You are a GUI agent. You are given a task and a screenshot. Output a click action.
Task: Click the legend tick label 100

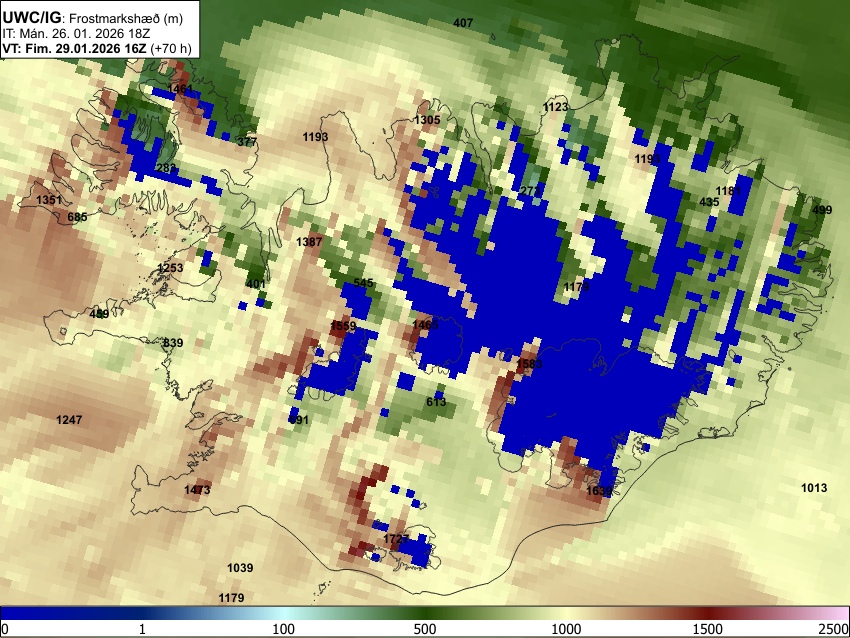(x=284, y=629)
